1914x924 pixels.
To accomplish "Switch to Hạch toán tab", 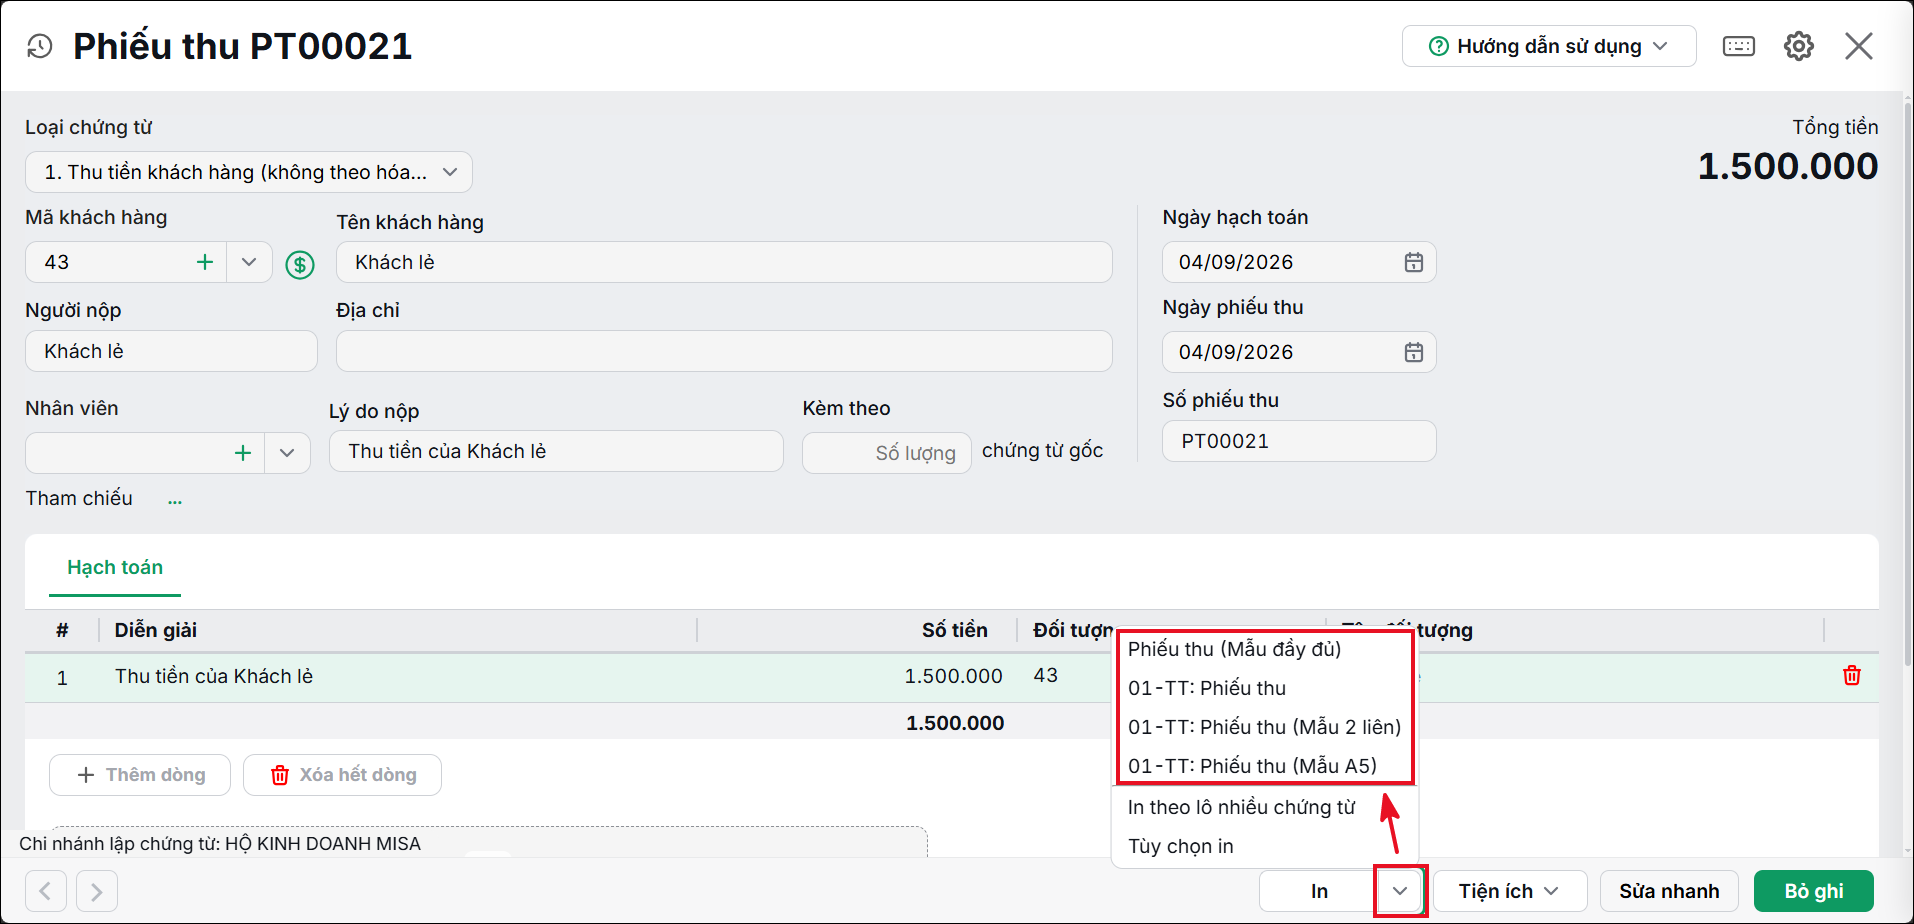I will [x=115, y=568].
